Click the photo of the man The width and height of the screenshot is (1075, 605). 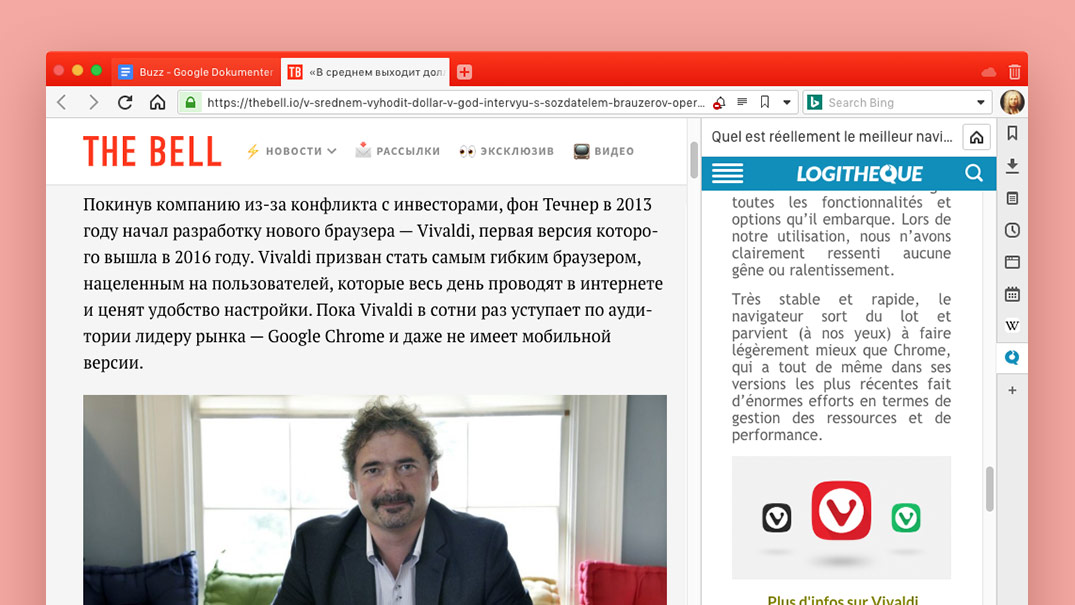[375, 500]
